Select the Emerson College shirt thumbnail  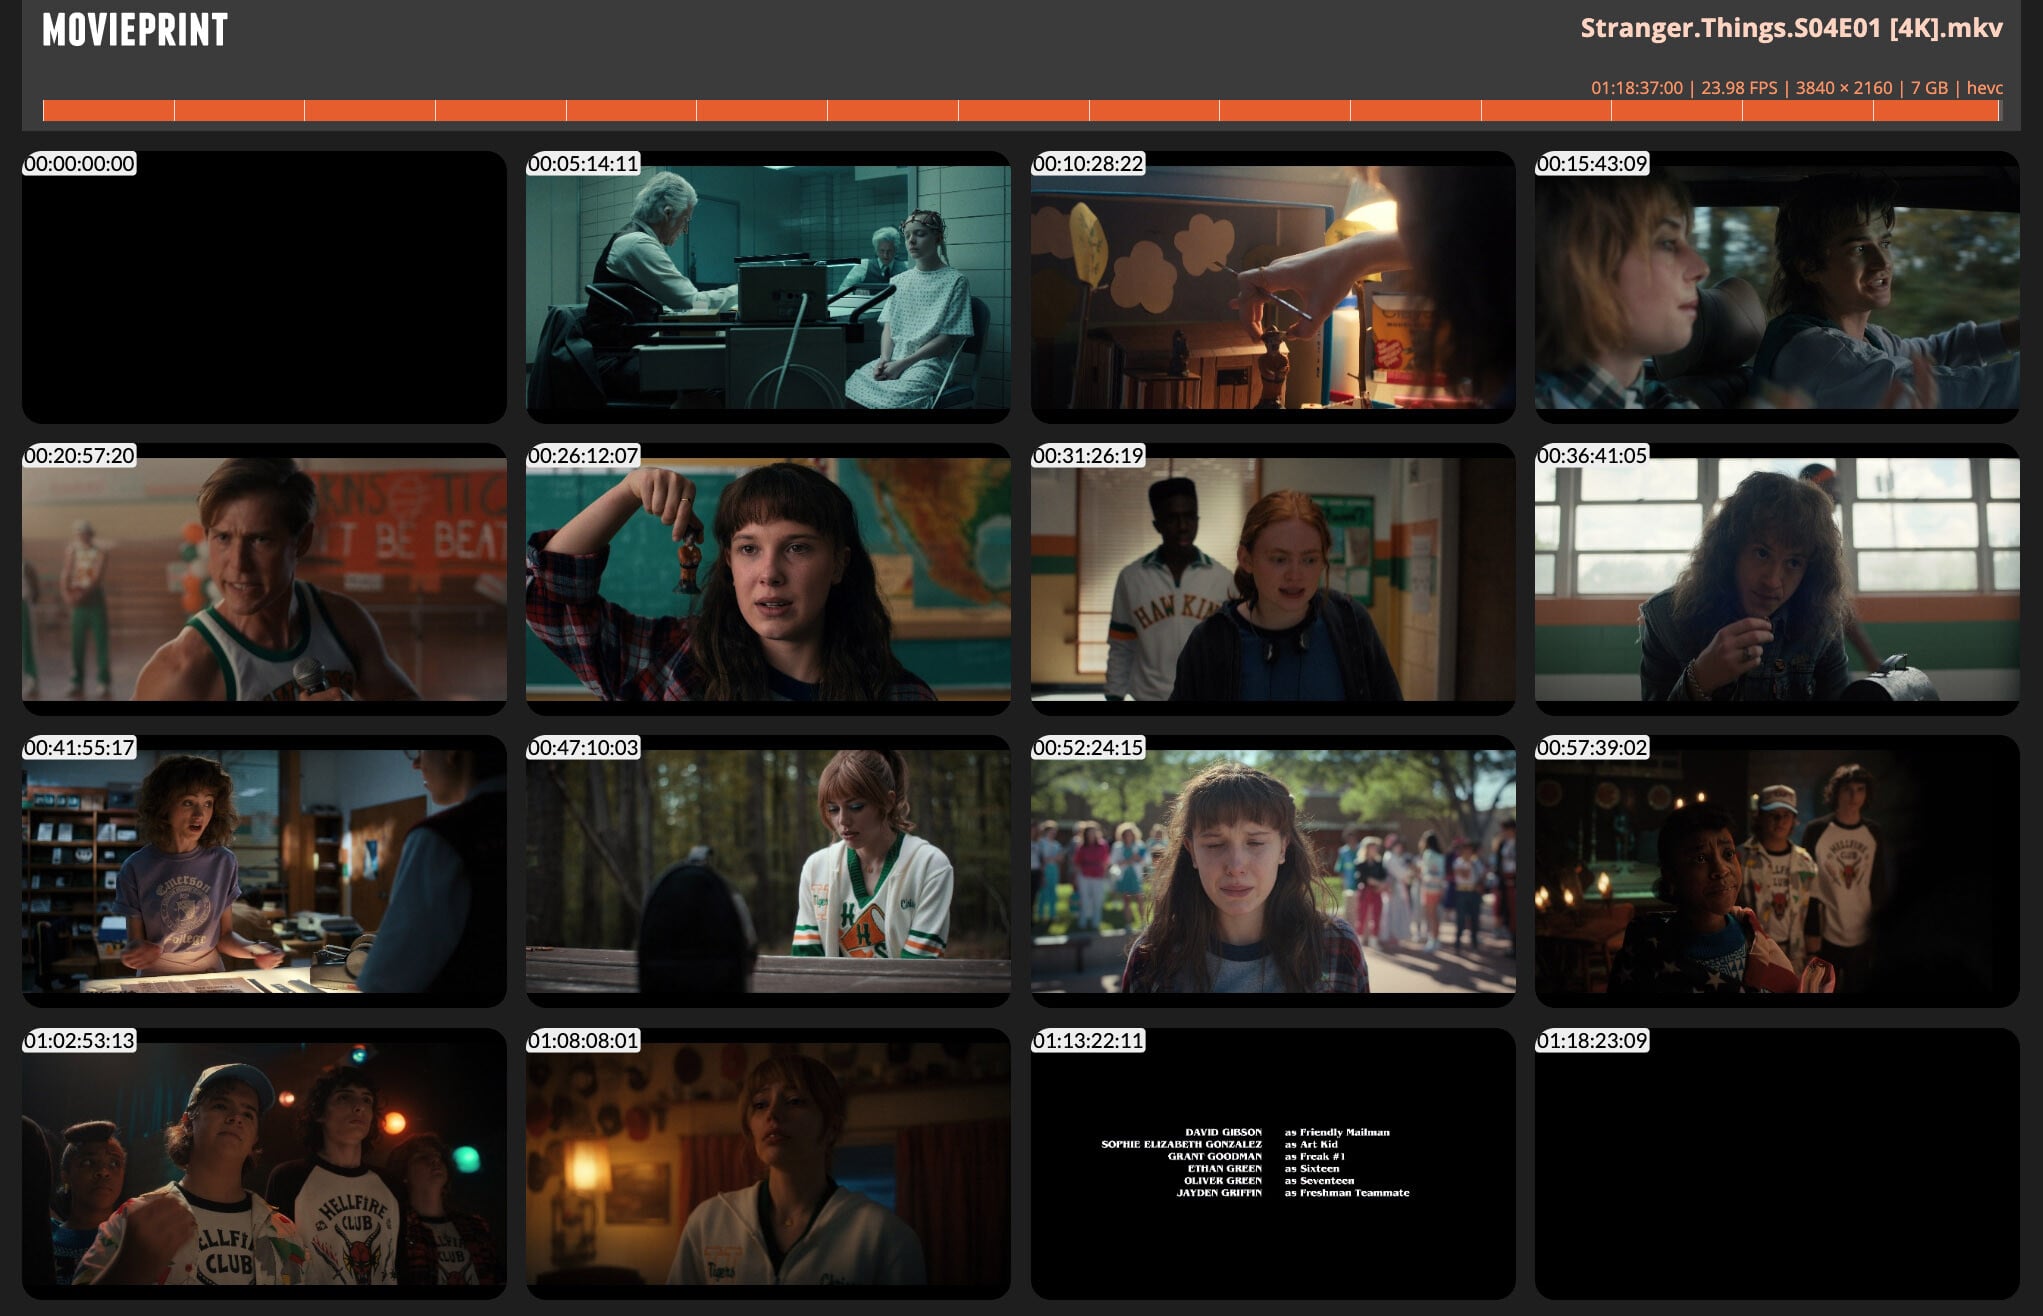[264, 872]
